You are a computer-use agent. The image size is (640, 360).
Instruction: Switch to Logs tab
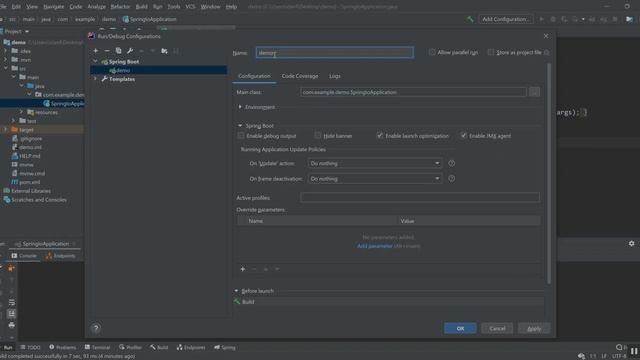[x=335, y=76]
